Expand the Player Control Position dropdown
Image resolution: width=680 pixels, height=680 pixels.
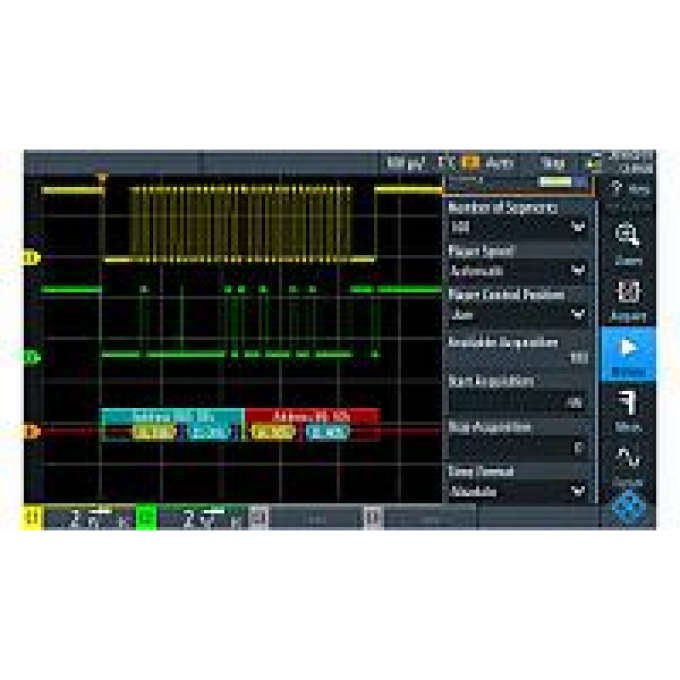tap(518, 314)
